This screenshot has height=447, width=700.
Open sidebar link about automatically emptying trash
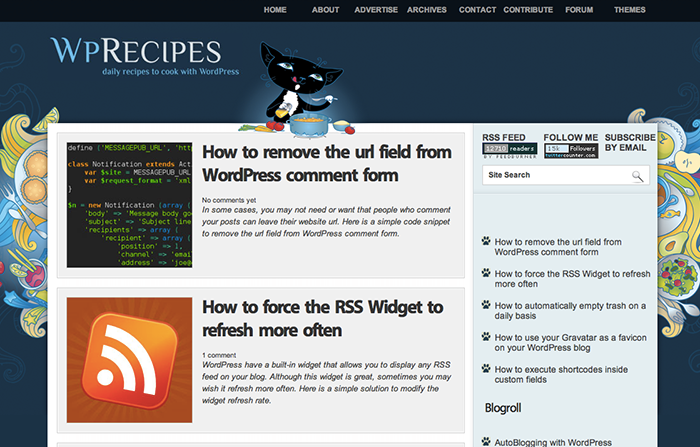570,311
